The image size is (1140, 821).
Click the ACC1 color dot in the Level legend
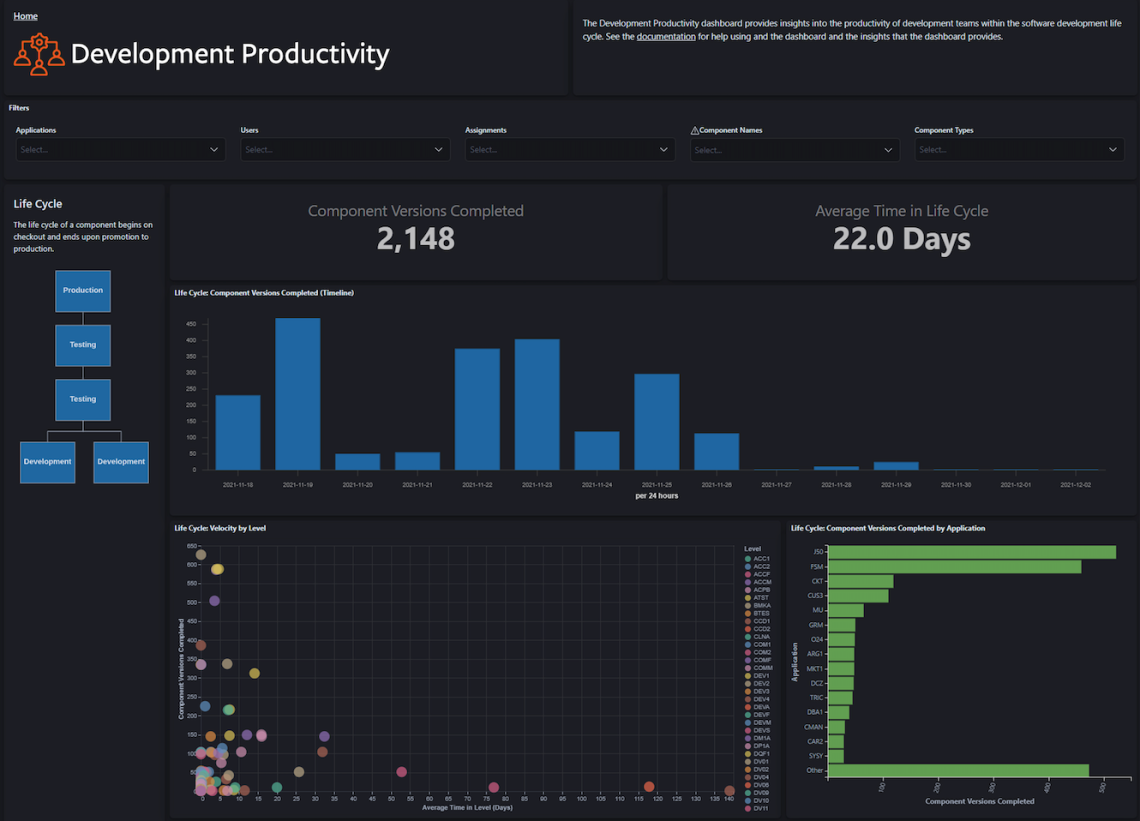pyautogui.click(x=749, y=559)
